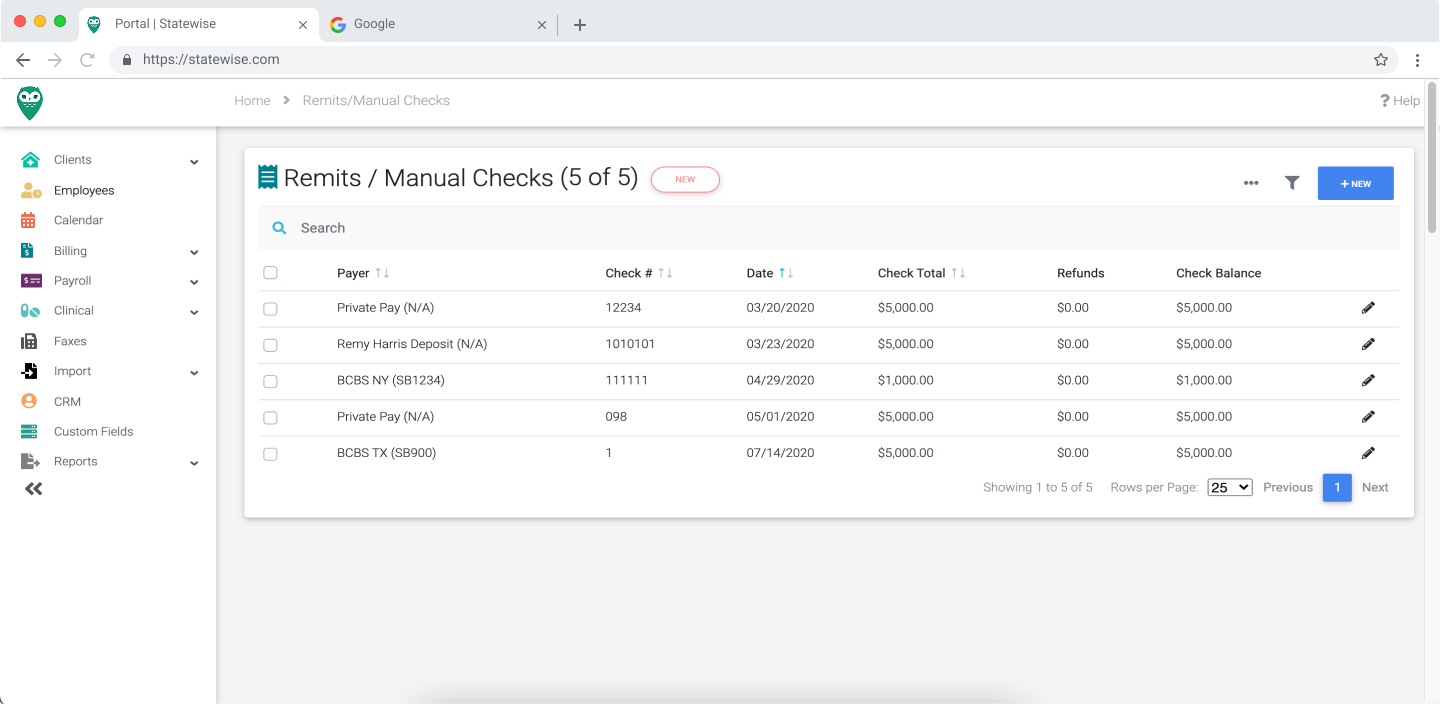Click the Payroll check icon

[31, 281]
